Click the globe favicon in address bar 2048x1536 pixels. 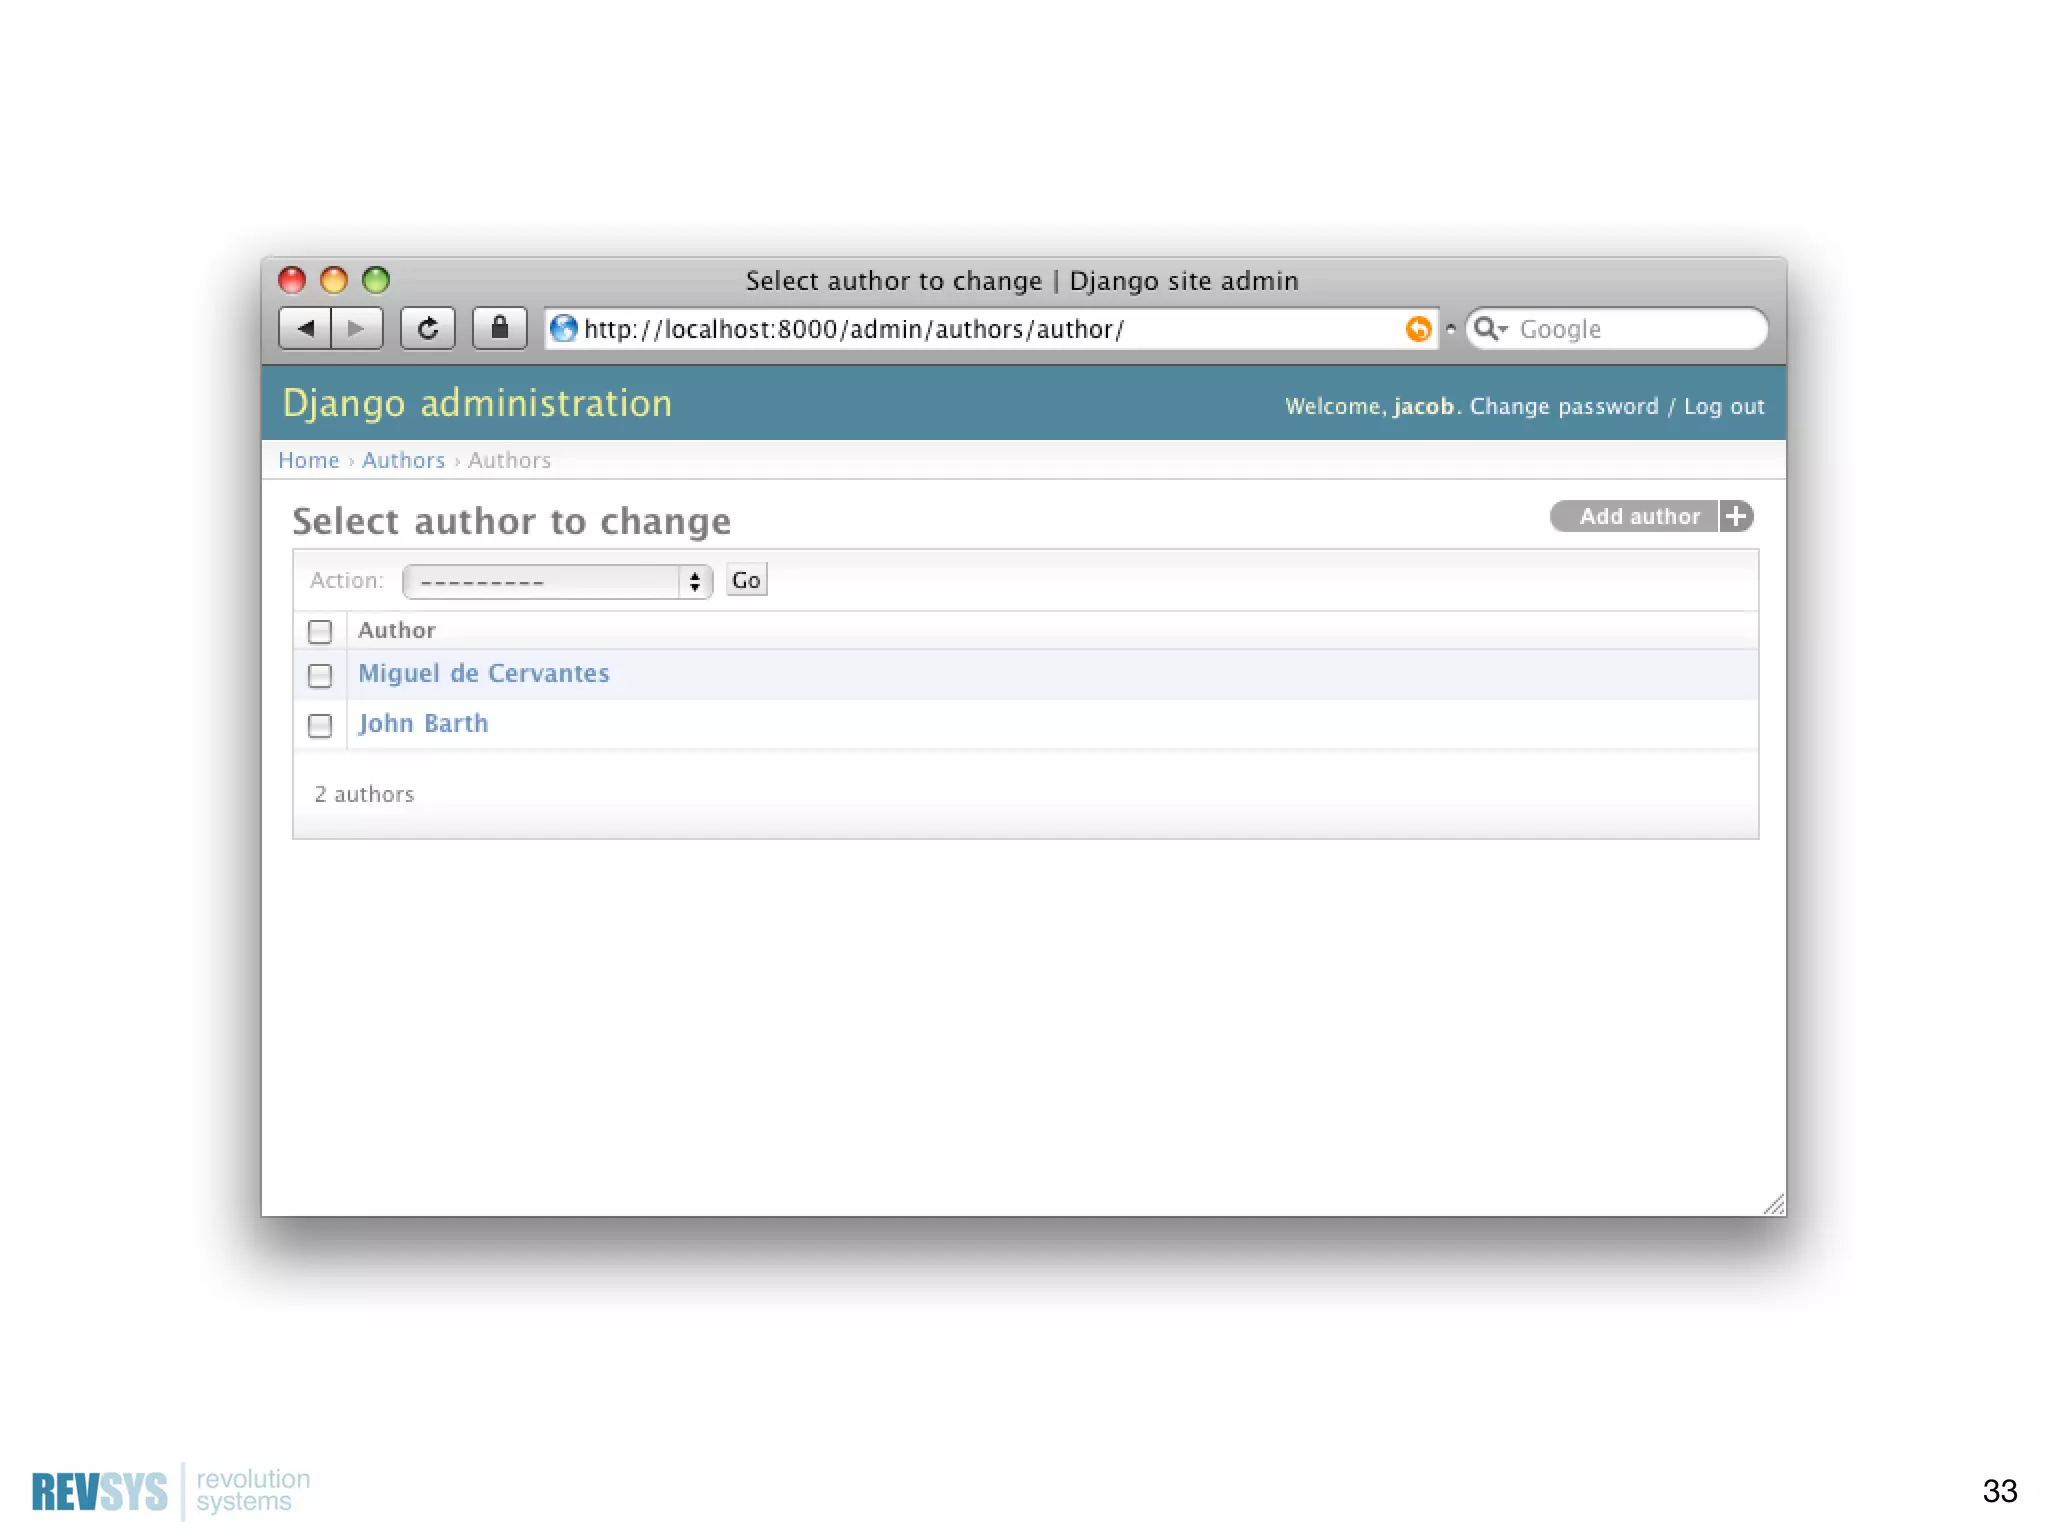pos(564,328)
